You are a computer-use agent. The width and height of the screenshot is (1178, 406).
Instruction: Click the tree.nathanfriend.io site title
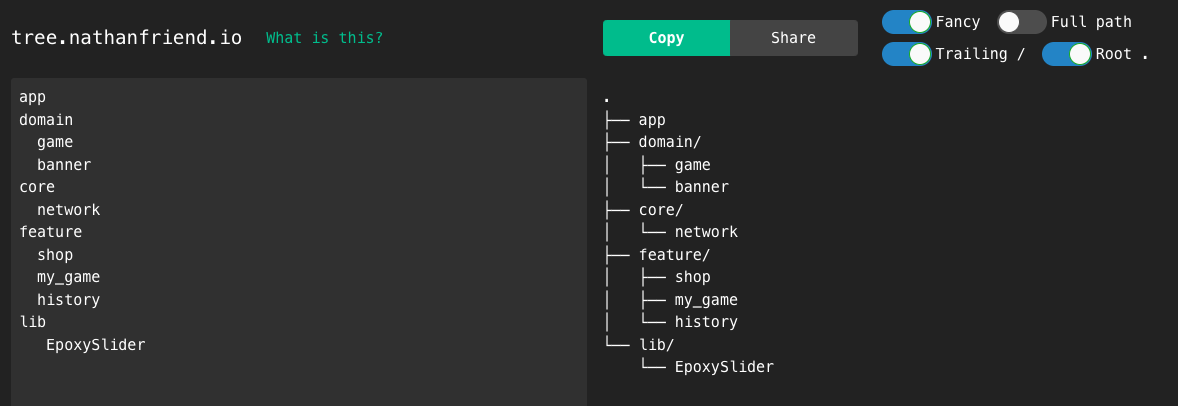(127, 38)
